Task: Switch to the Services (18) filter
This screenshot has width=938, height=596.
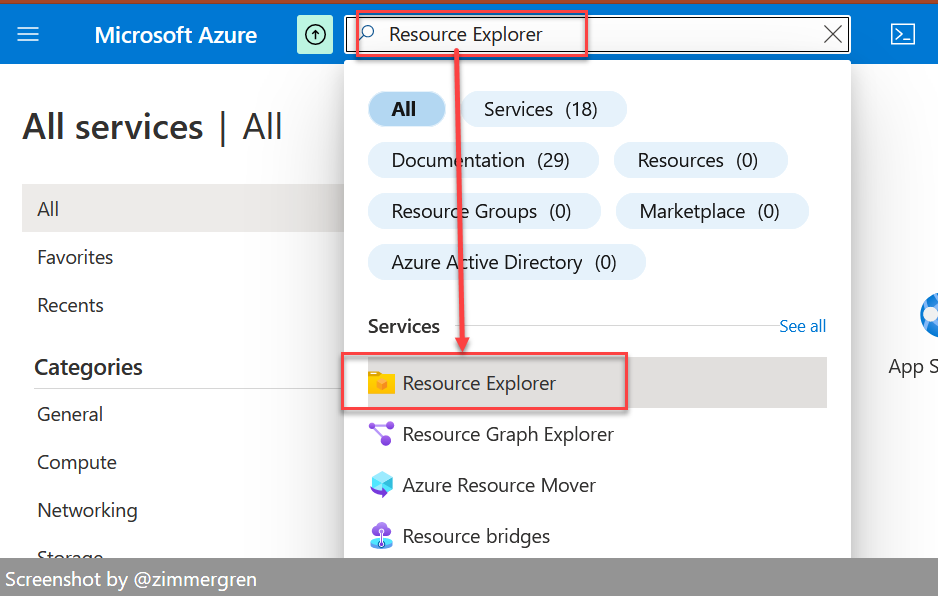Action: 543,109
